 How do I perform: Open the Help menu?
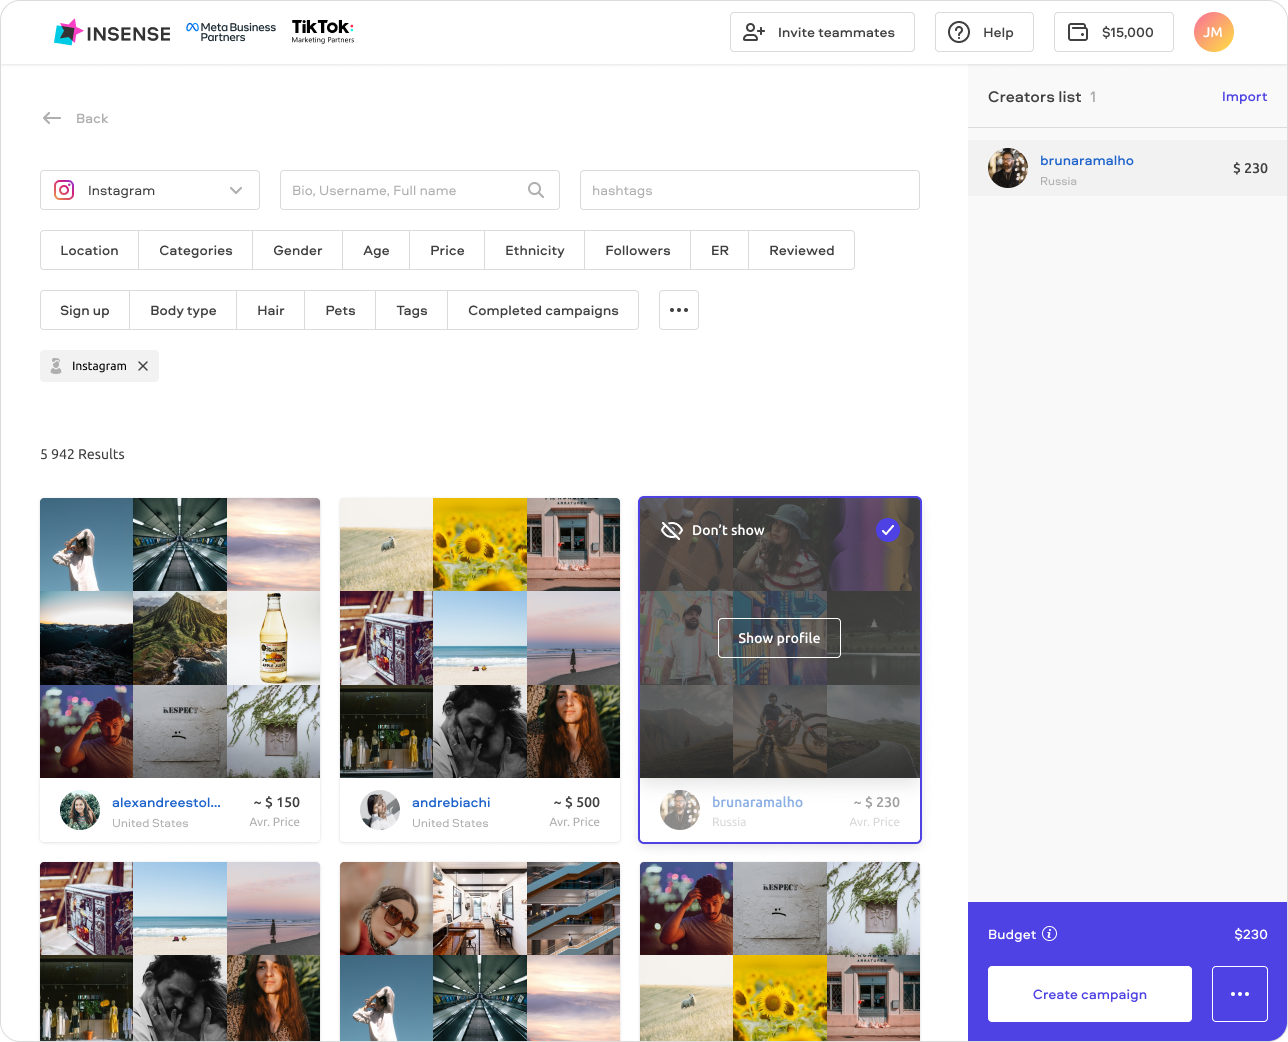[984, 32]
